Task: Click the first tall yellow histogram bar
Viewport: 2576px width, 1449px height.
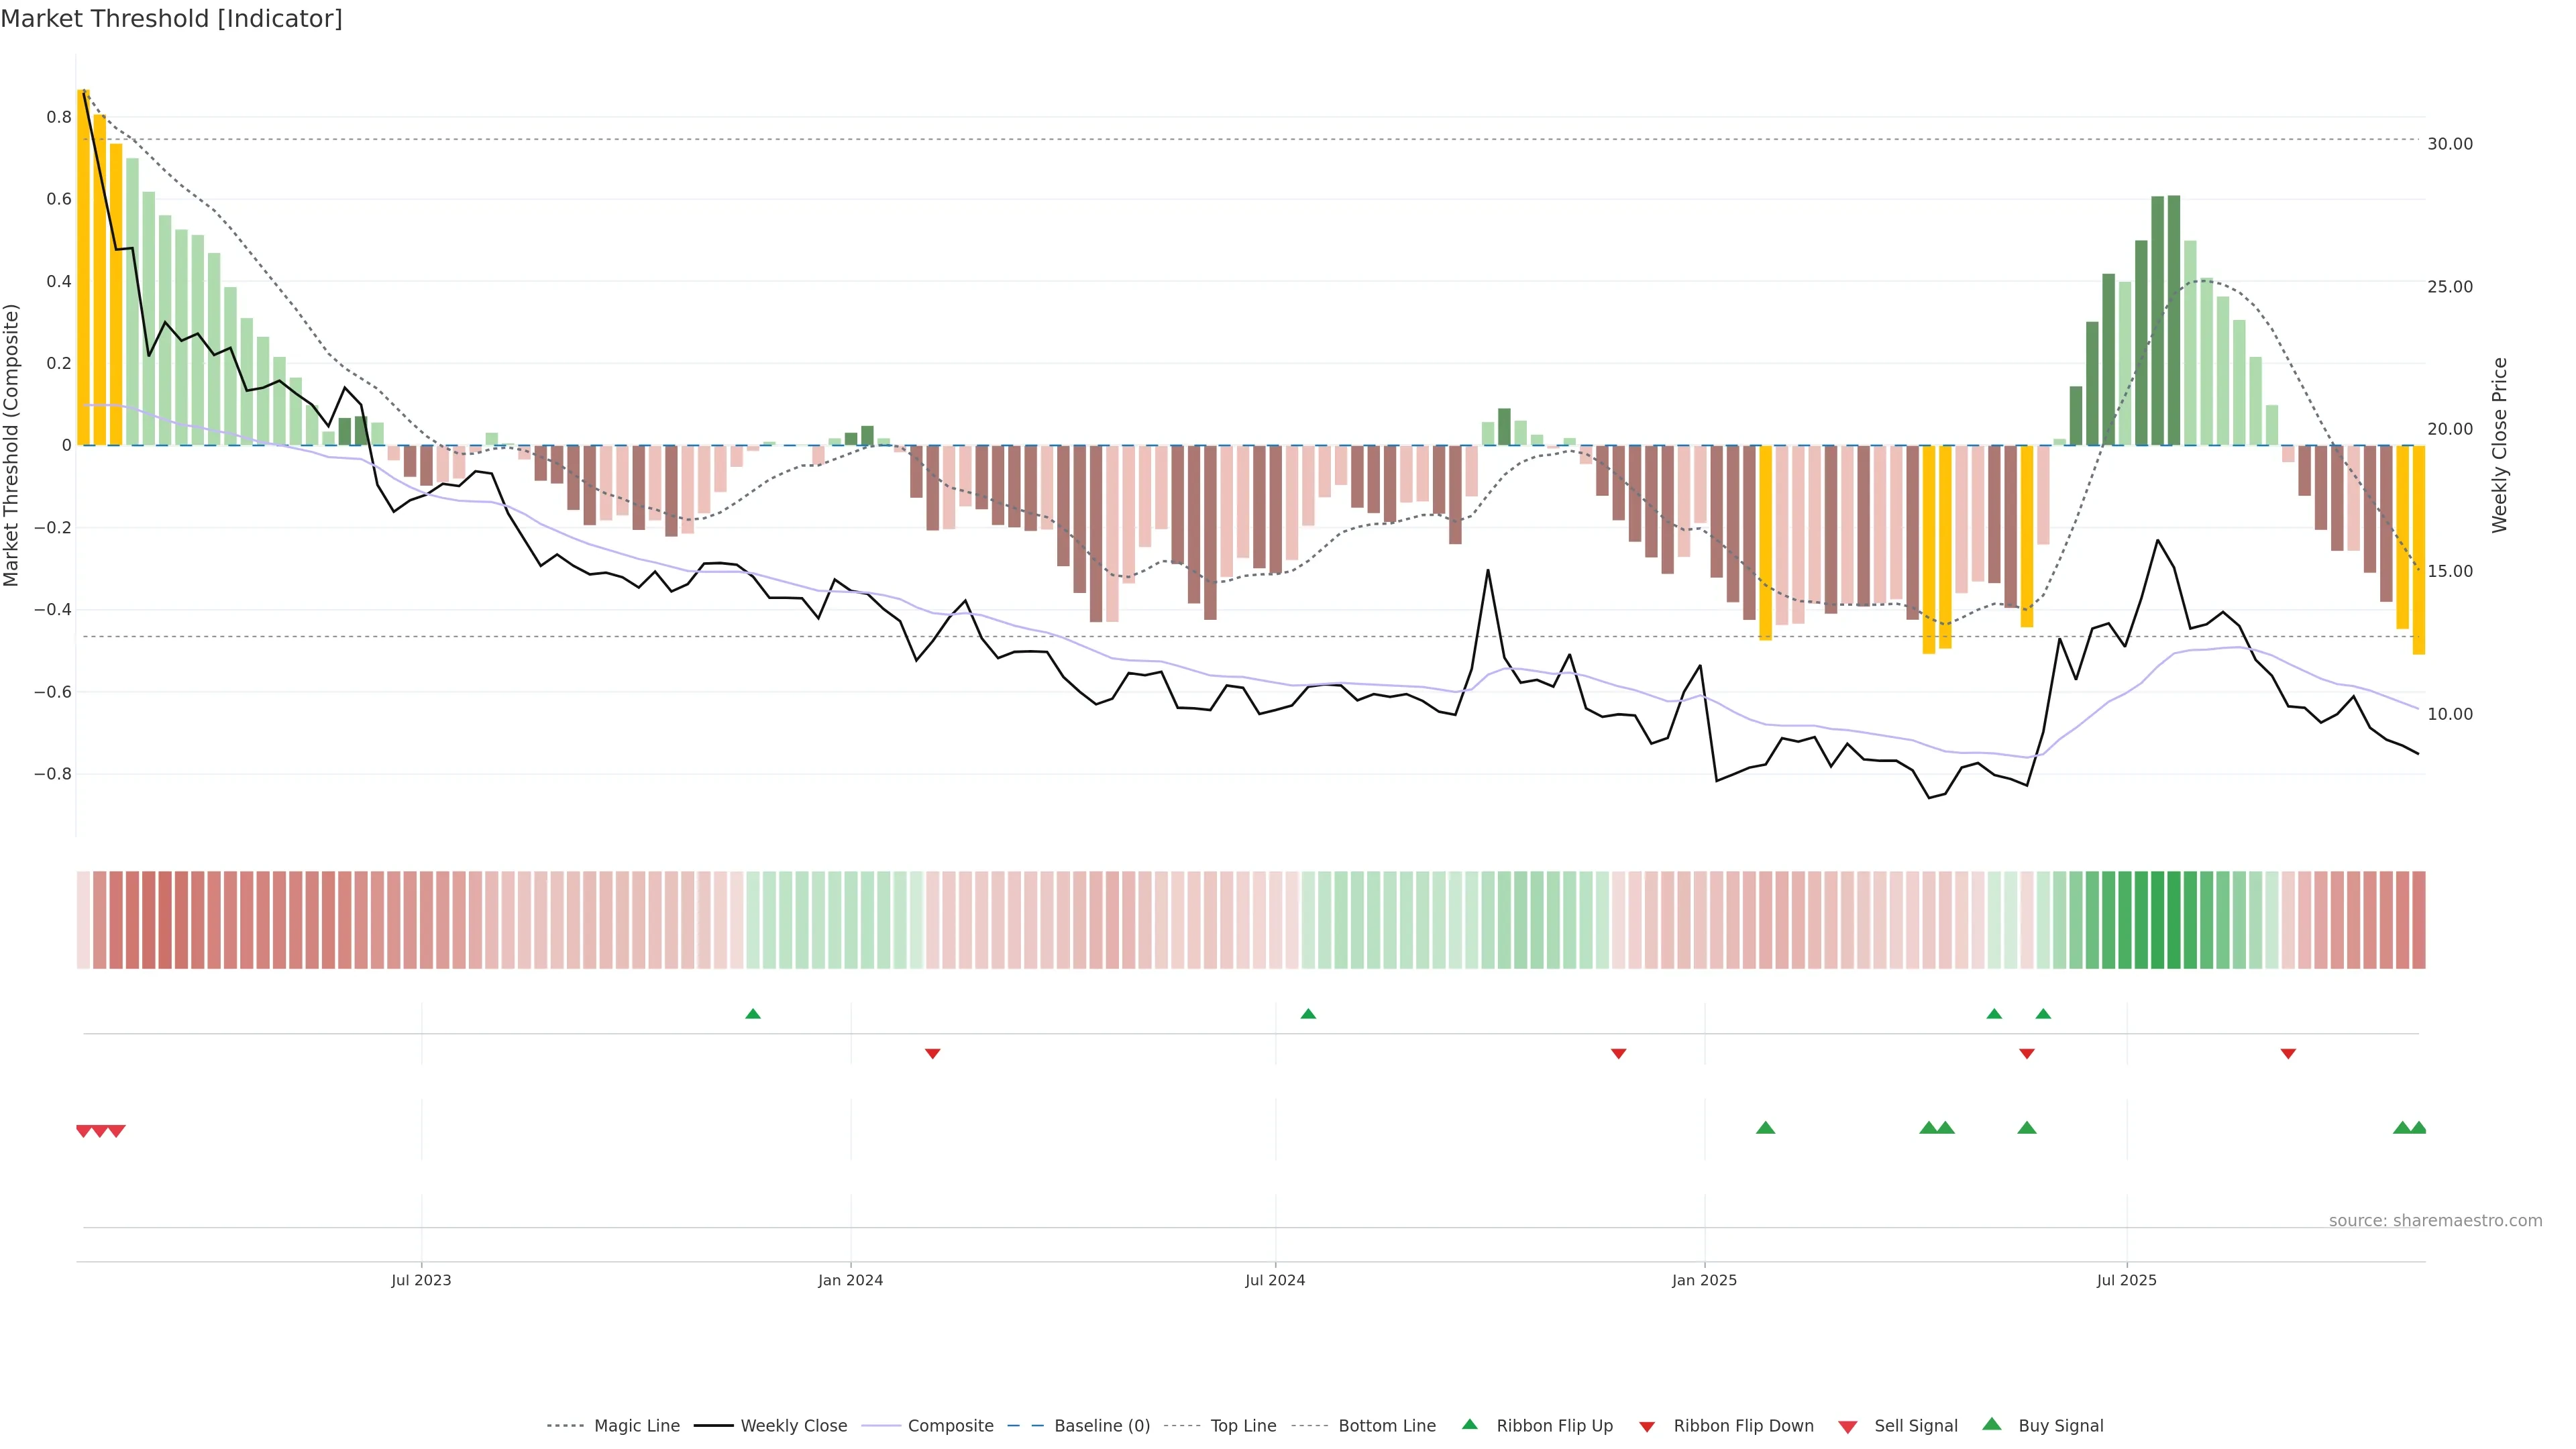Action: point(84,267)
